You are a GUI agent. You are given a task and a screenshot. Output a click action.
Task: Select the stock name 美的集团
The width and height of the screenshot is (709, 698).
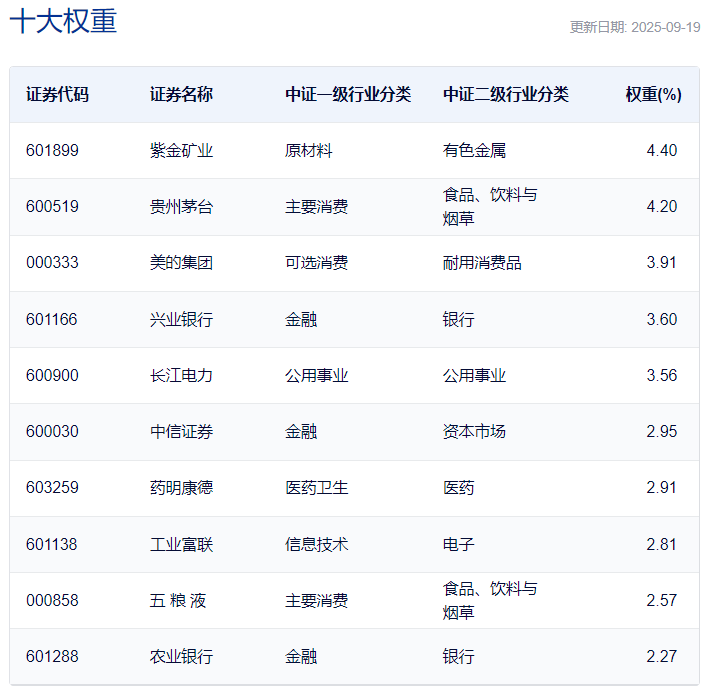[181, 263]
